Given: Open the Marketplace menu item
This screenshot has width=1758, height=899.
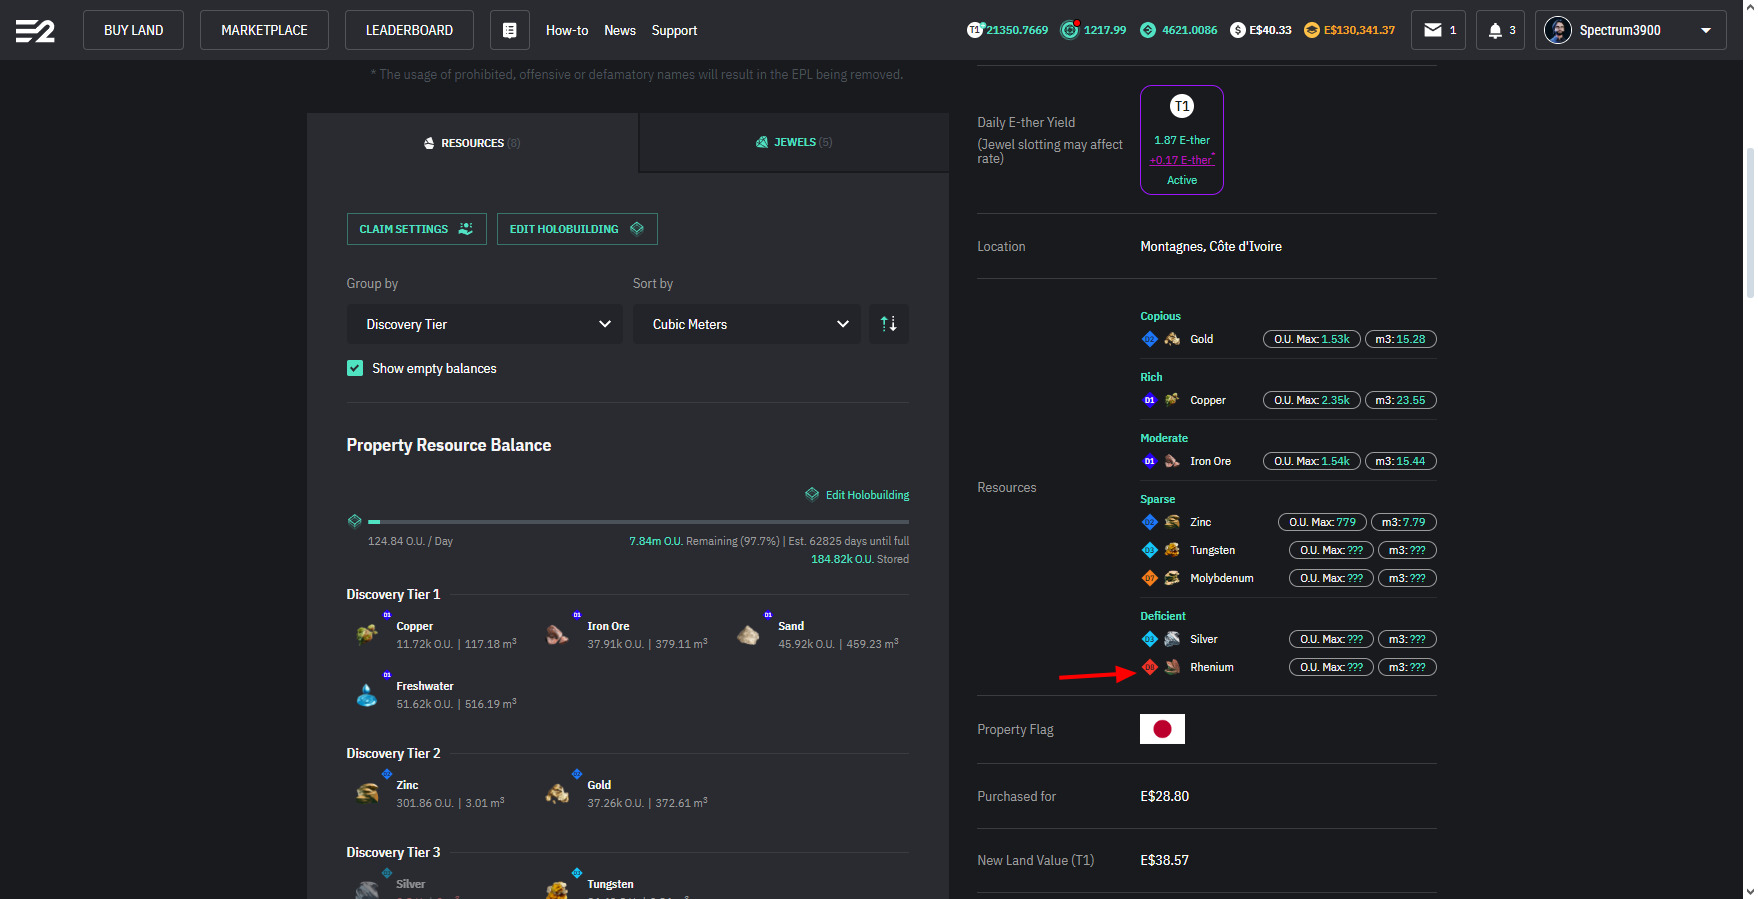Looking at the screenshot, I should pos(264,30).
